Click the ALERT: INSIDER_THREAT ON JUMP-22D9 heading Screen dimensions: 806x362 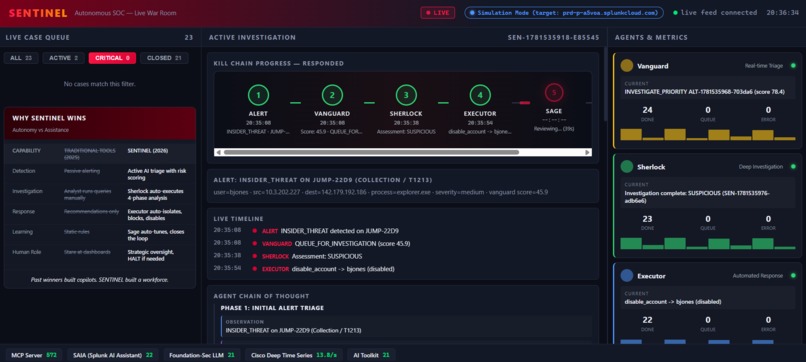click(x=323, y=180)
